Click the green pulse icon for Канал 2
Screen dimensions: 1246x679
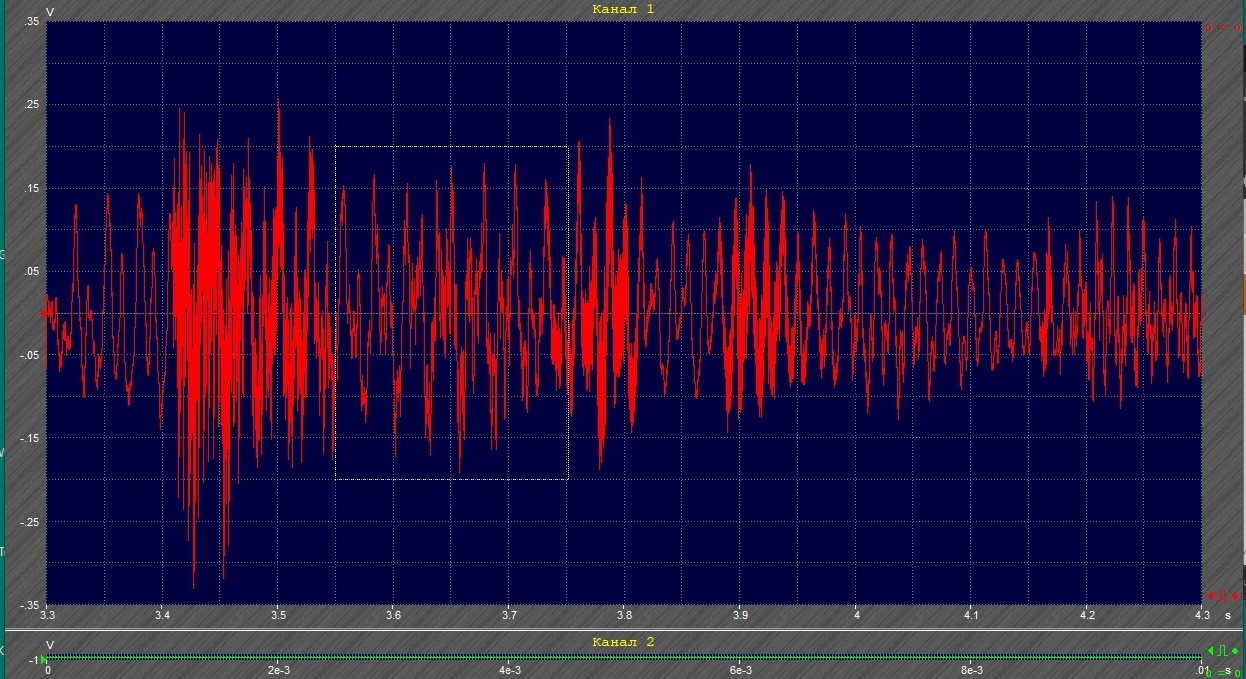pyautogui.click(x=1222, y=651)
